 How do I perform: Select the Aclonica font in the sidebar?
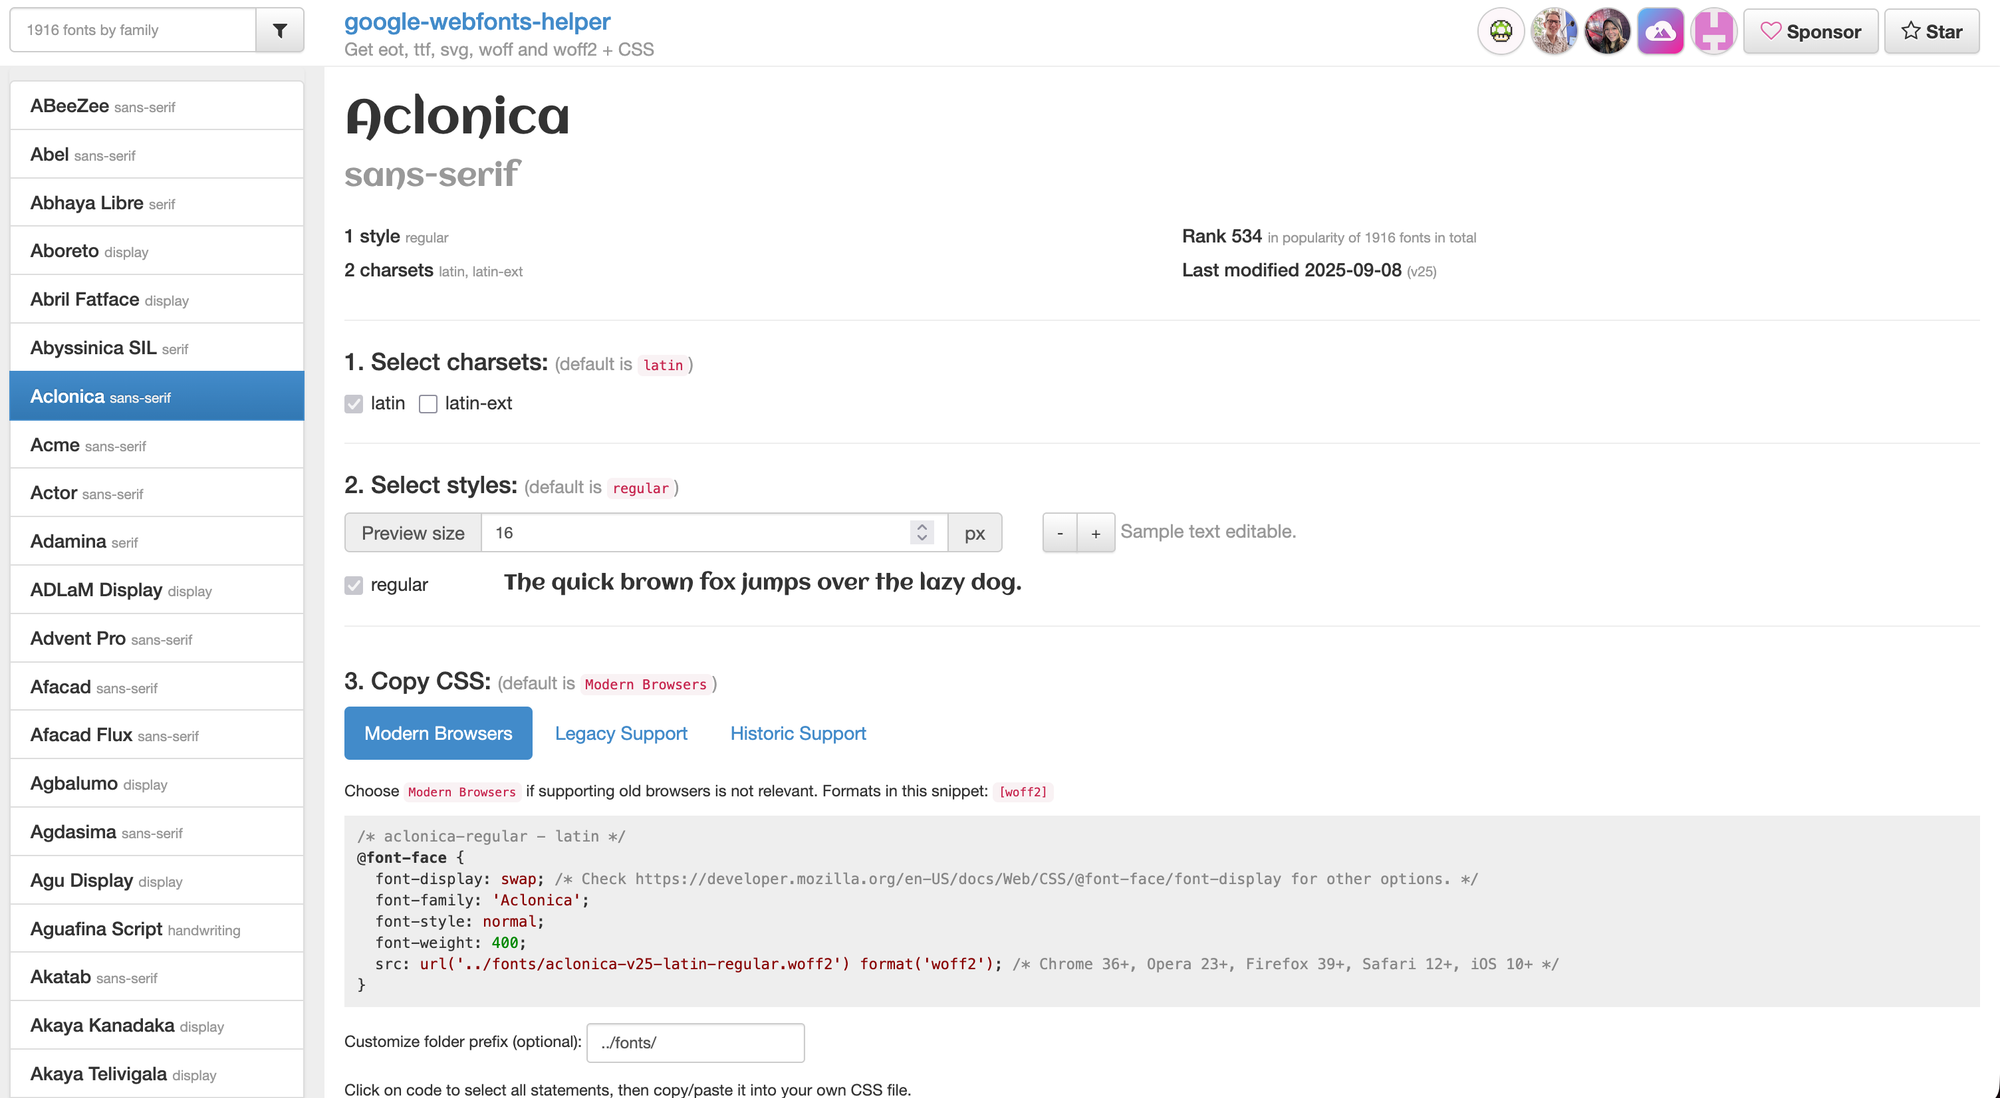(156, 396)
